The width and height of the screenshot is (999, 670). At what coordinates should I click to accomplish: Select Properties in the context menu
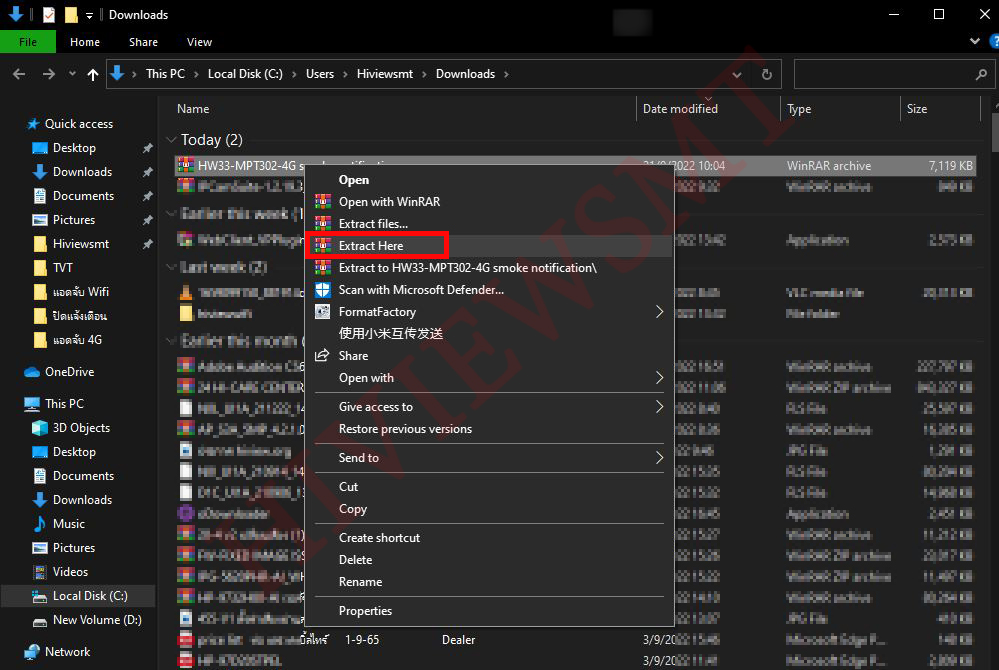(365, 611)
